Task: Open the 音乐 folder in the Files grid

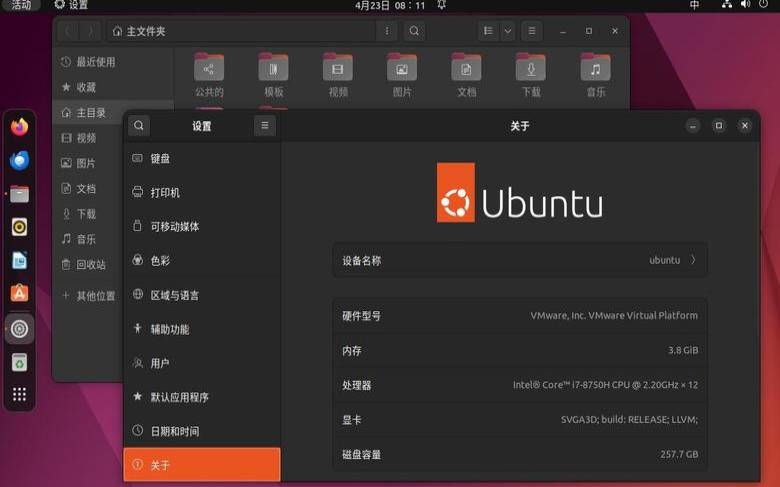Action: (595, 75)
